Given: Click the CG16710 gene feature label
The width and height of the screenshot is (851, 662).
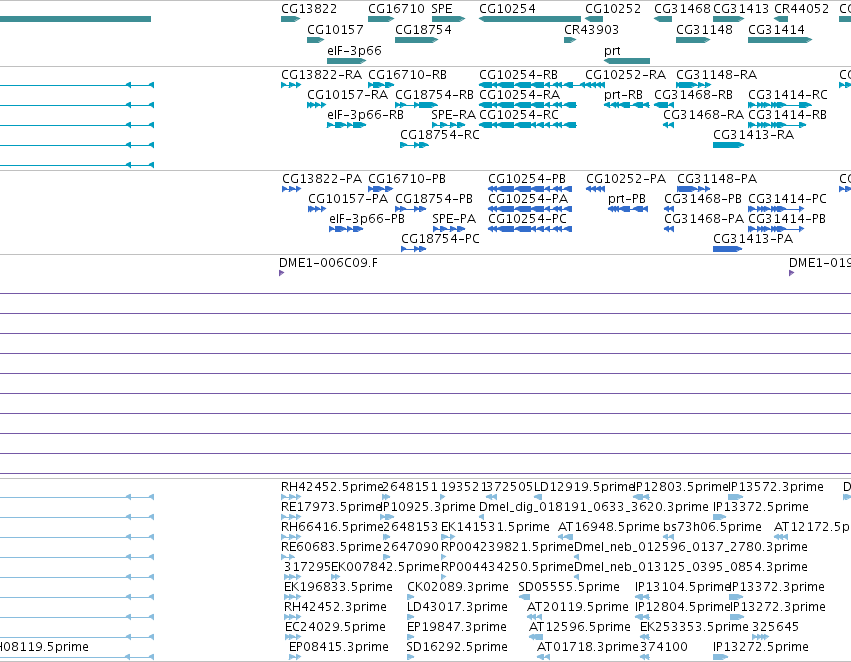Looking at the screenshot, I should (396, 9).
